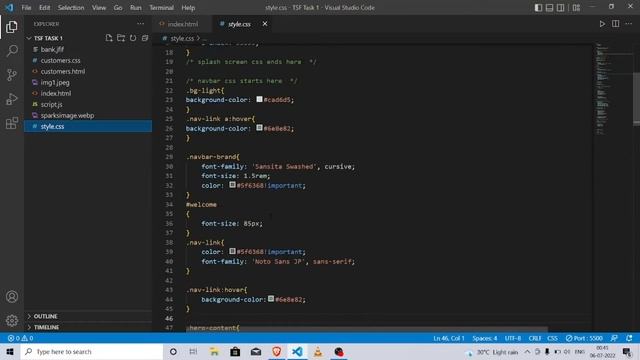This screenshot has height=360, width=640.
Task: Open the Extensions view
Action: tap(12, 123)
